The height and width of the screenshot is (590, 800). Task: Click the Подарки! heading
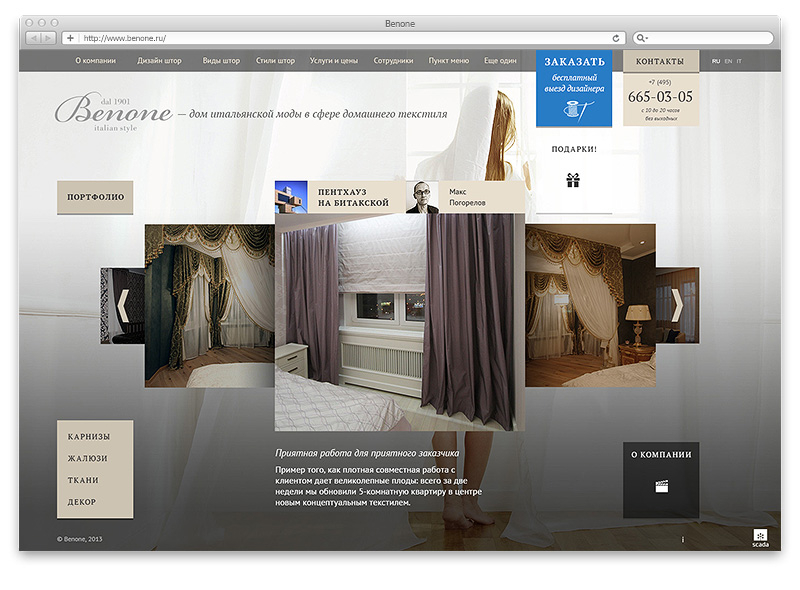coord(574,149)
